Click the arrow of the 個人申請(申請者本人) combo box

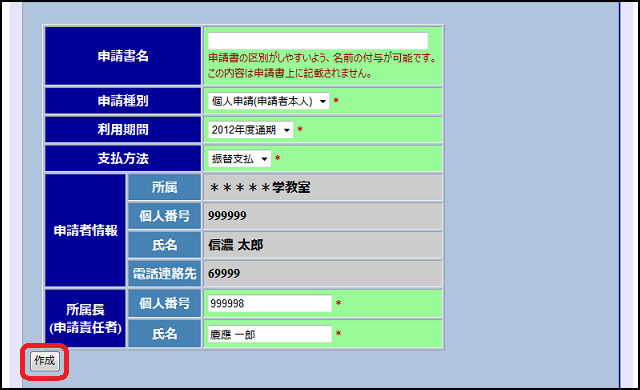pyautogui.click(x=323, y=101)
